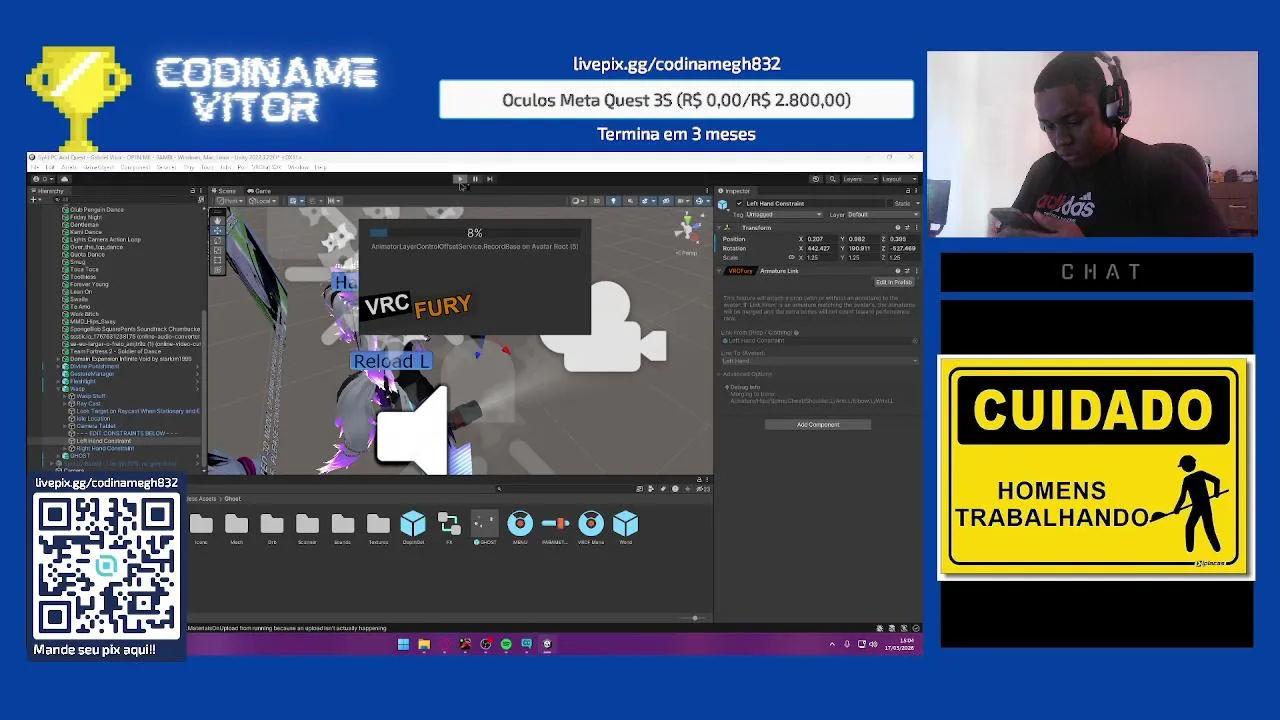Viewport: 1280px width, 720px height.
Task: Open the Tag dropdown showing Untagged
Action: (784, 214)
